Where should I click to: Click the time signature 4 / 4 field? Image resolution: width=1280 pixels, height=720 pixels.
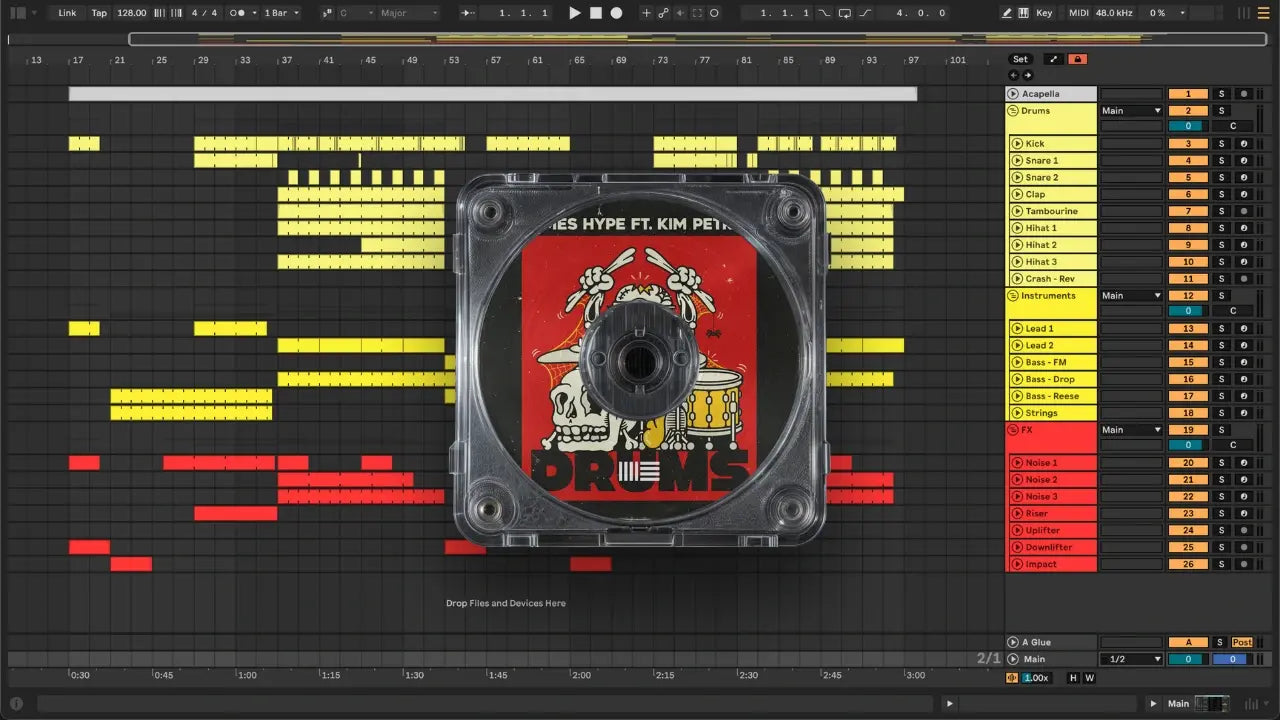(204, 13)
